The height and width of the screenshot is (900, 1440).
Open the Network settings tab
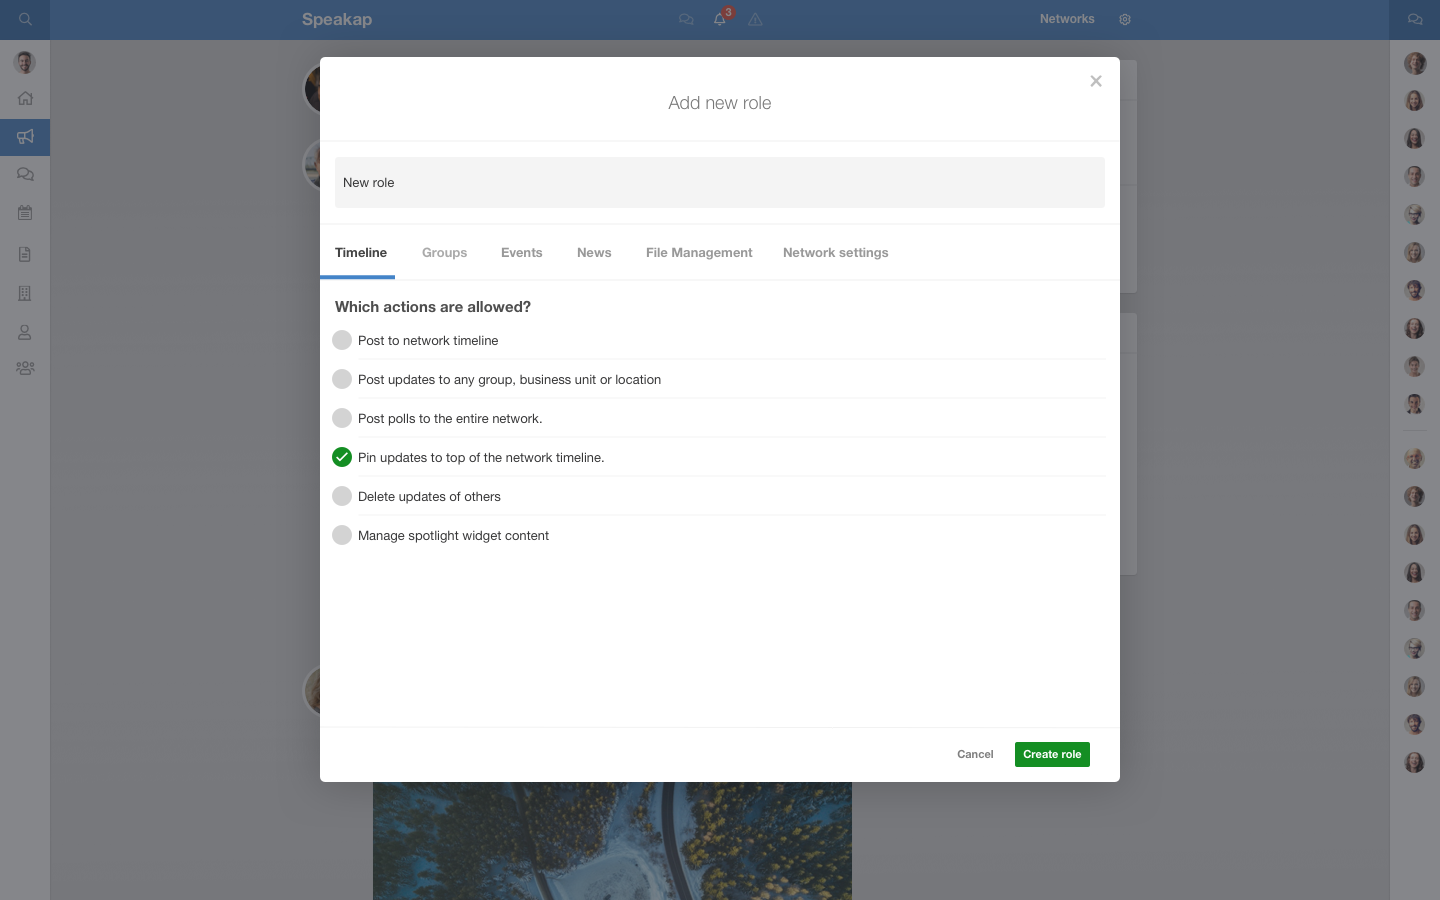(835, 253)
